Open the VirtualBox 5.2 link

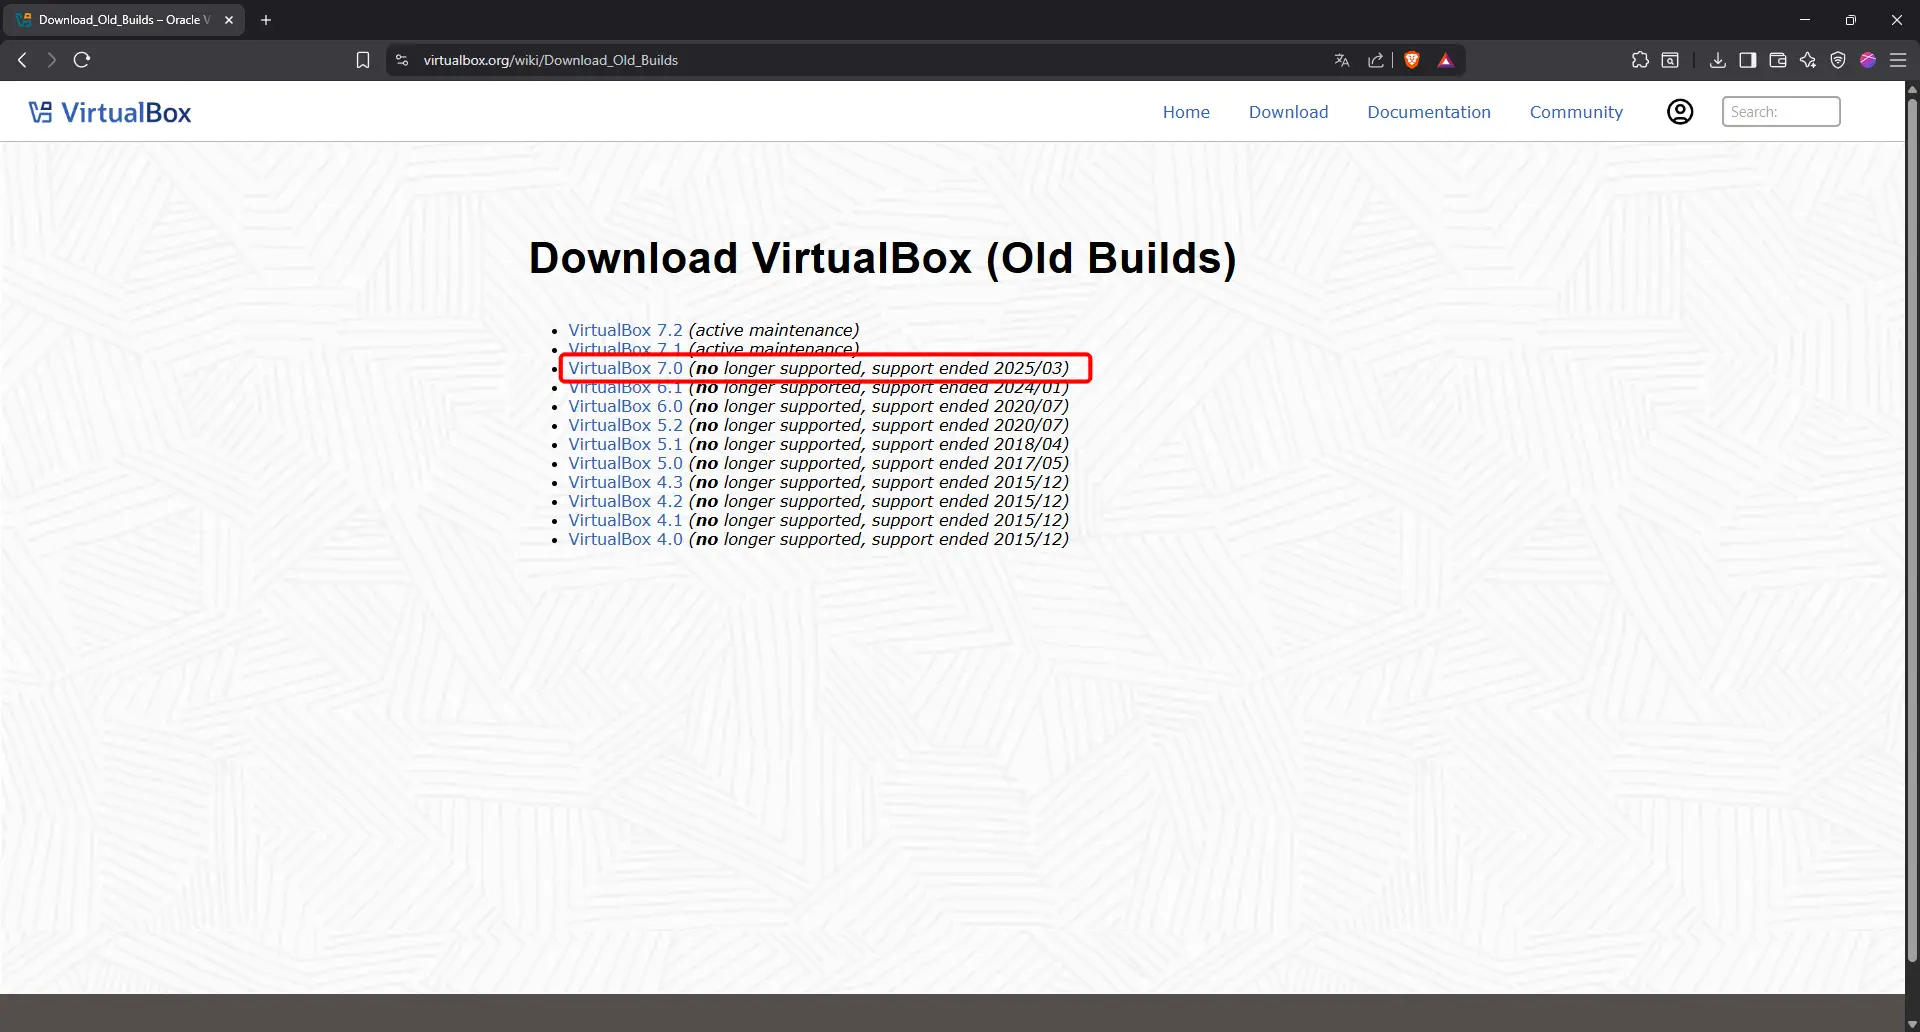[625, 425]
